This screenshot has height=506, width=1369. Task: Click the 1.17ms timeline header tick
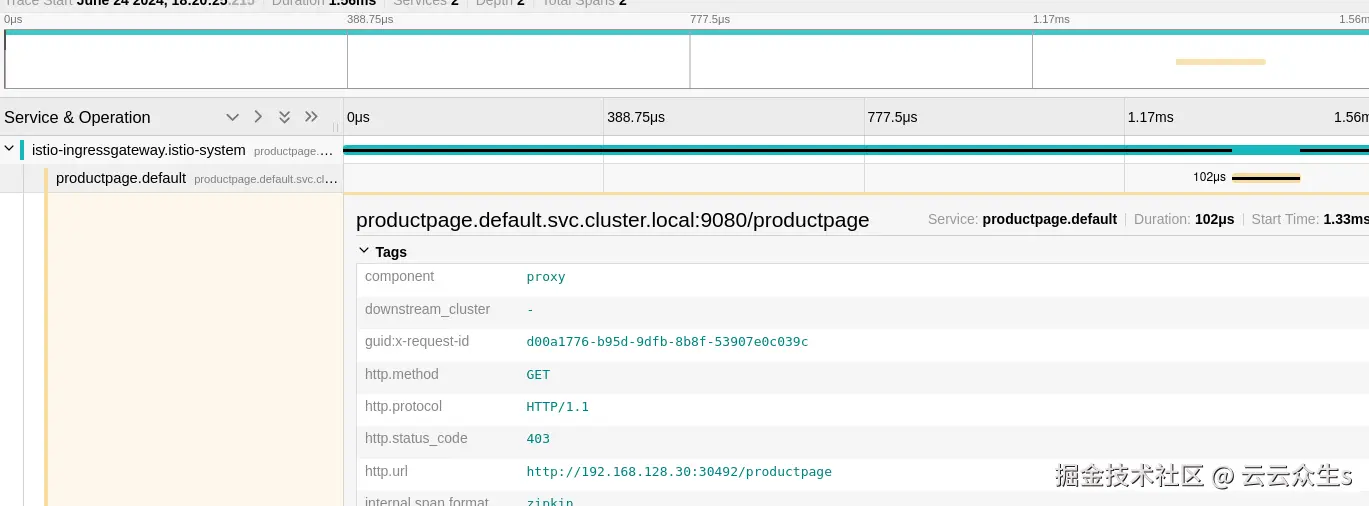[x=1150, y=117]
